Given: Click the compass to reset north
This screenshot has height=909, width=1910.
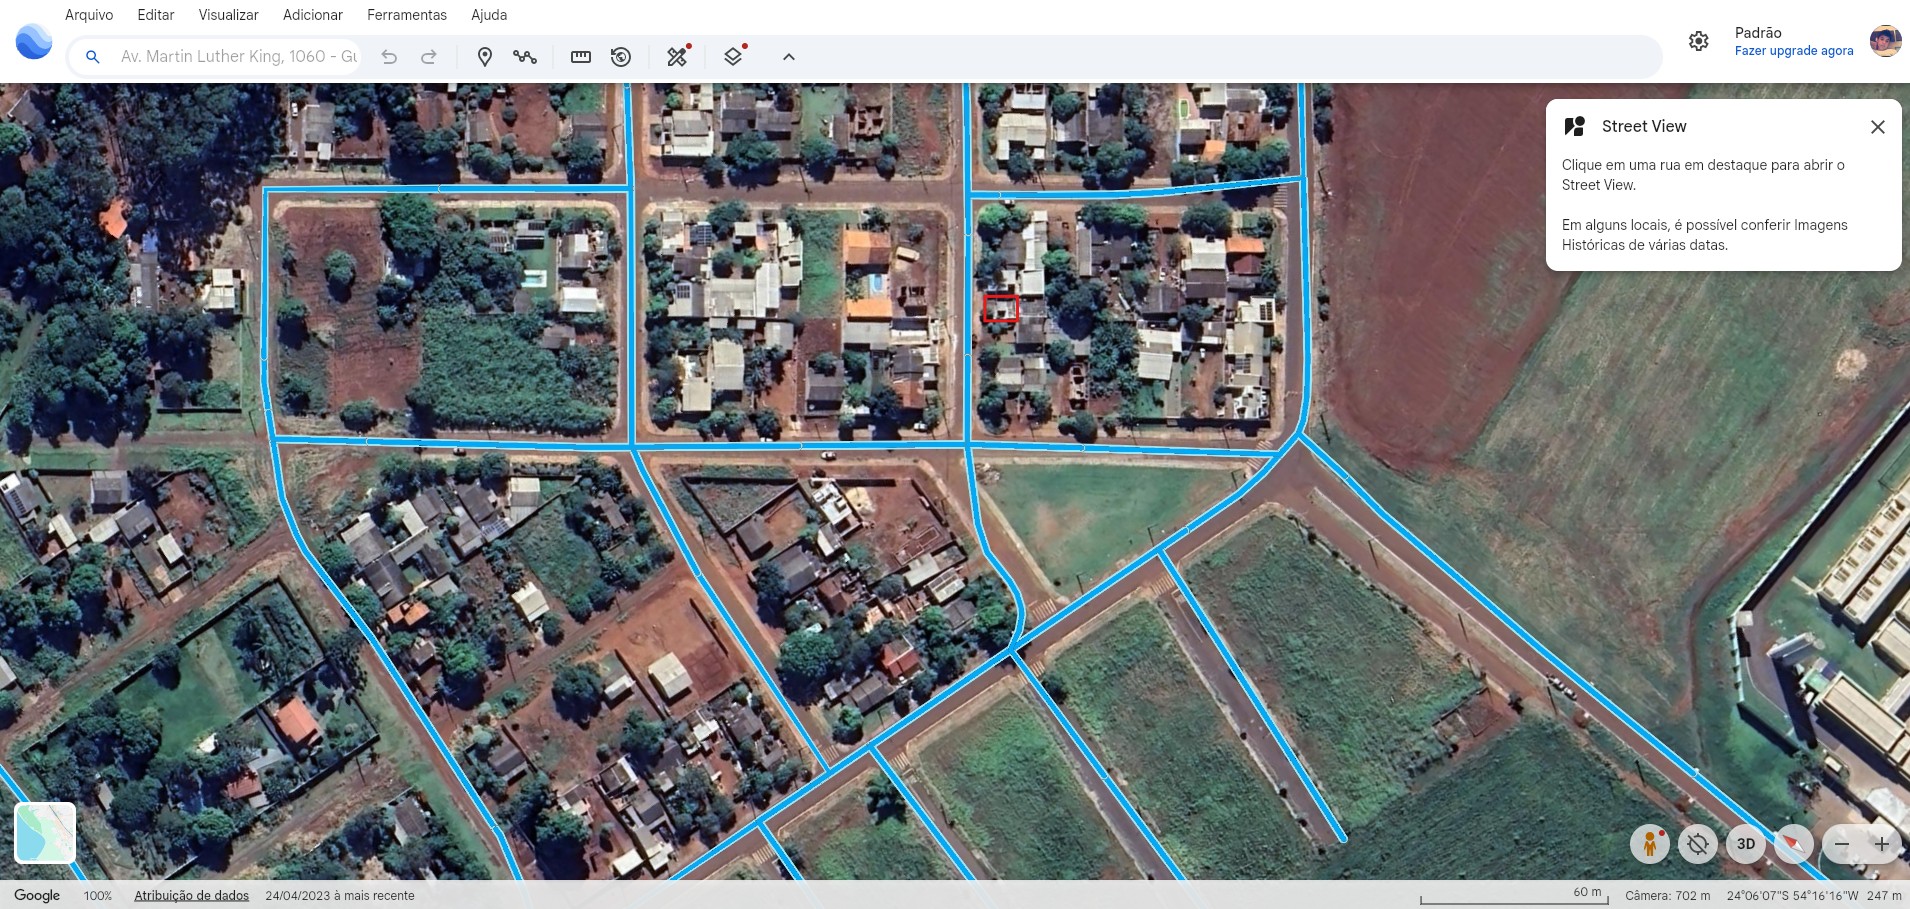Looking at the screenshot, I should (x=1794, y=844).
